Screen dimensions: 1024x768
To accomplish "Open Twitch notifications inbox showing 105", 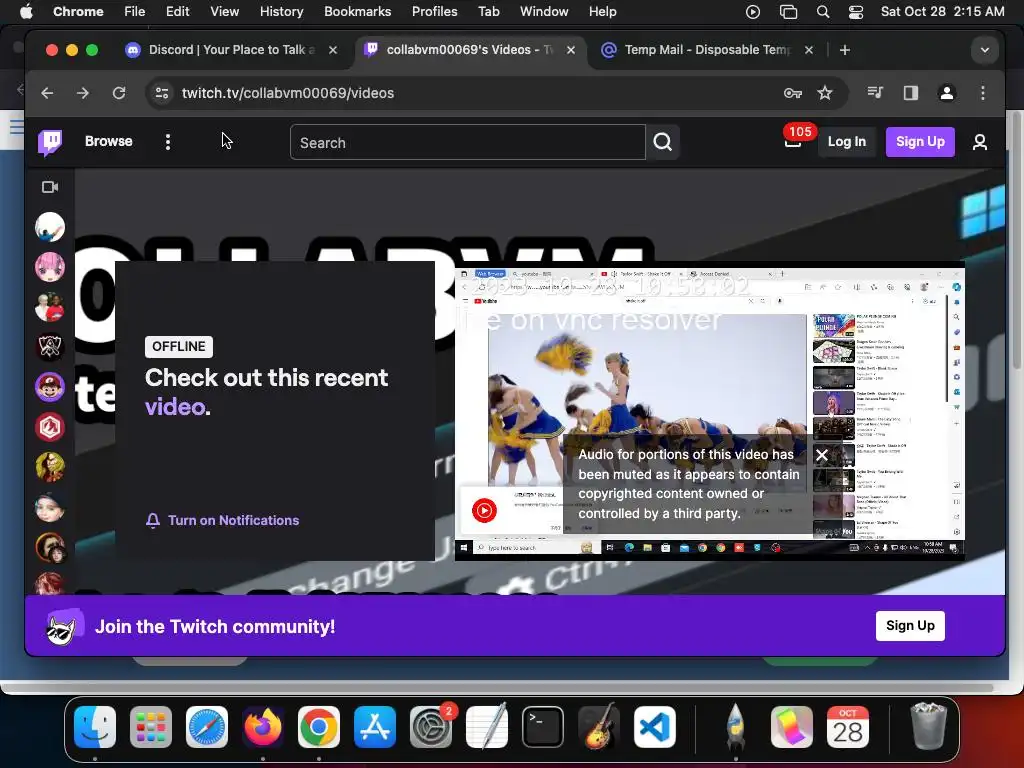I will (x=793, y=141).
